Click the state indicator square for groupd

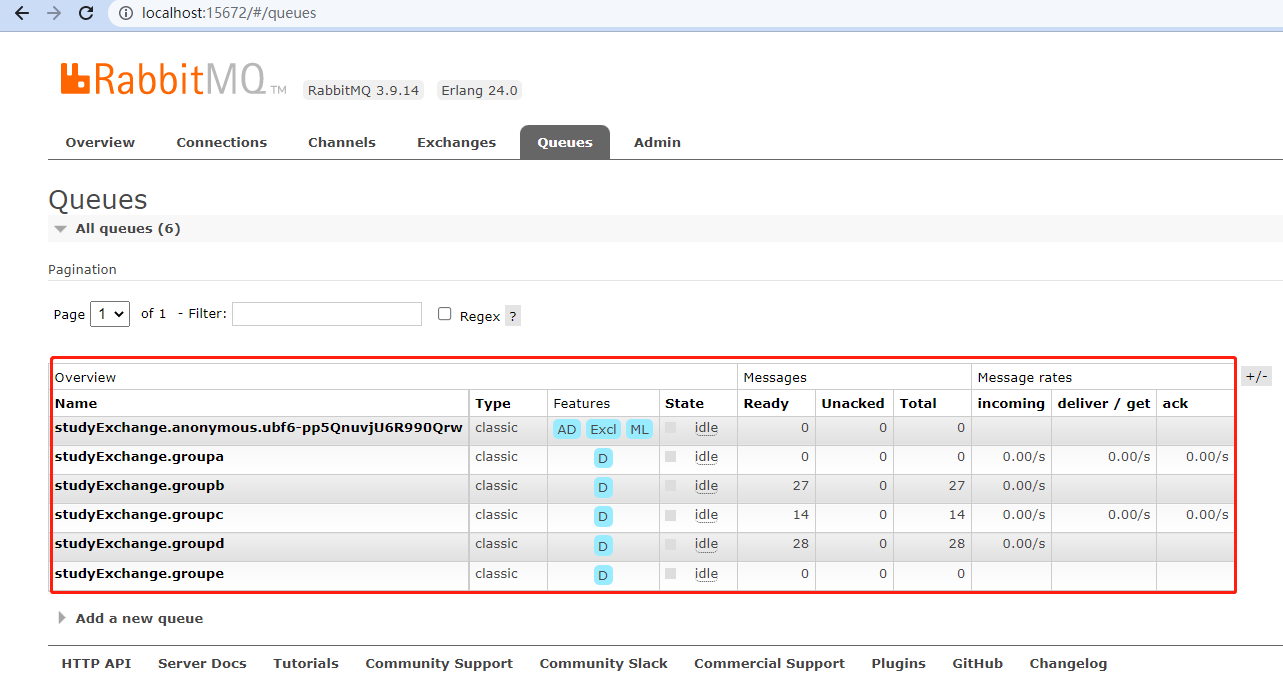click(x=671, y=544)
